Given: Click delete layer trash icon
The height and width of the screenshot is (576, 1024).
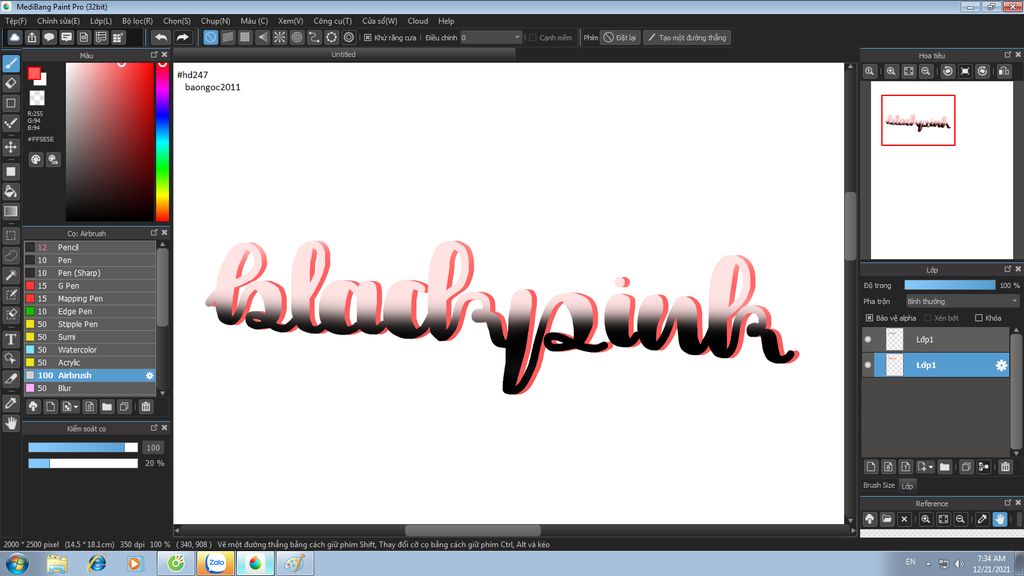Looking at the screenshot, I should click(1005, 466).
